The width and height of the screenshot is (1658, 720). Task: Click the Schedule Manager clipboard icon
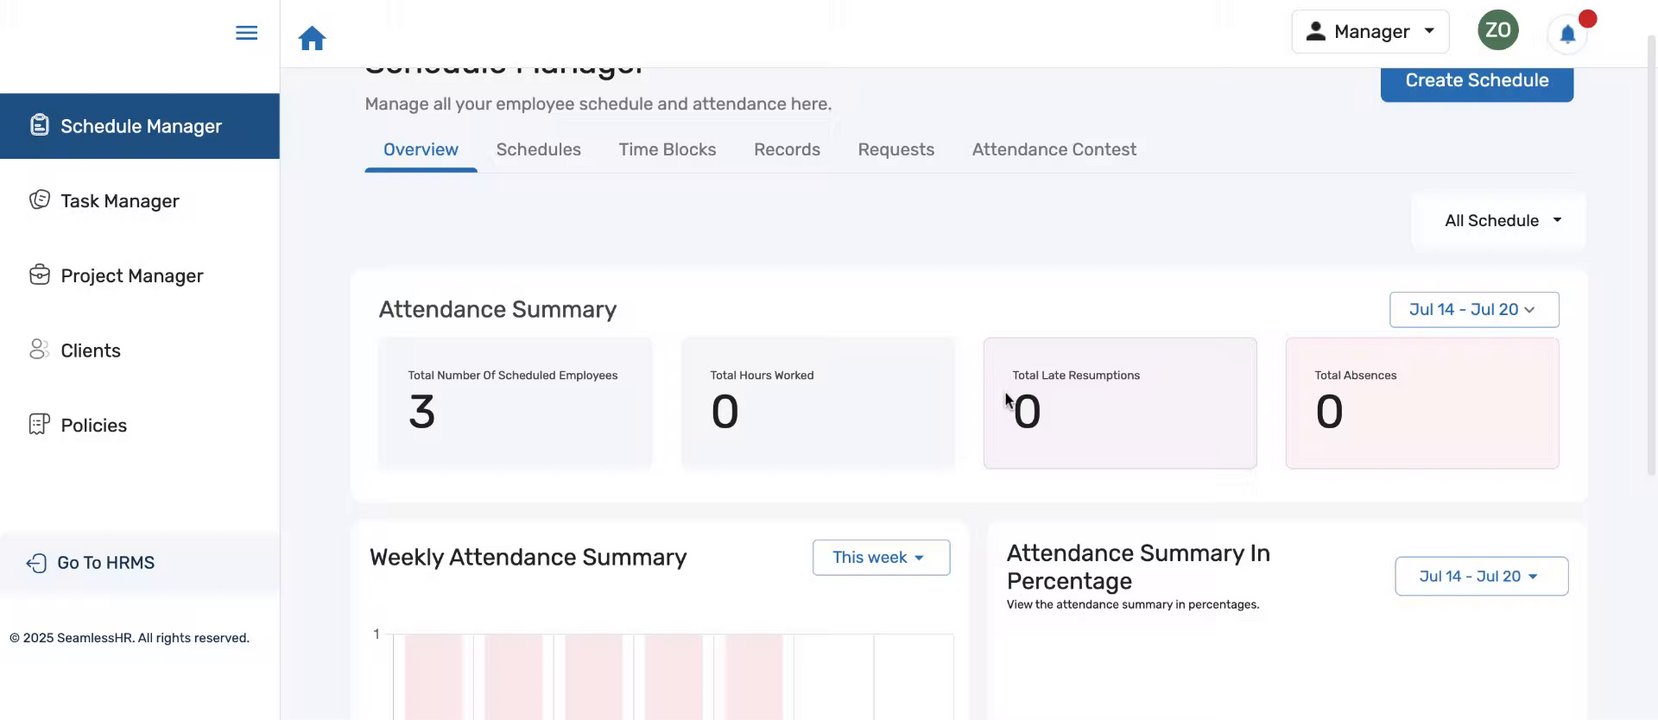point(39,125)
